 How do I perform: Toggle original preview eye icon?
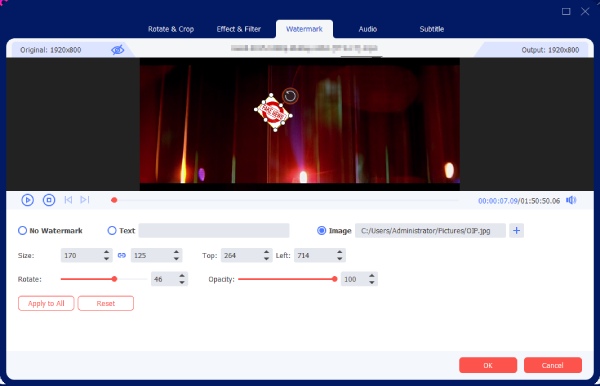[117, 50]
